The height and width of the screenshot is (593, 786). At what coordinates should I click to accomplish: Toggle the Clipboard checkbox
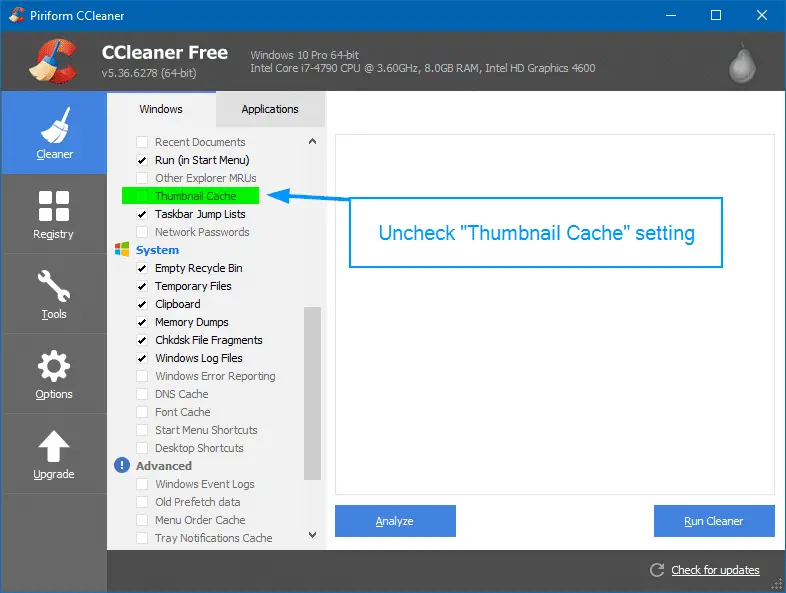(142, 304)
